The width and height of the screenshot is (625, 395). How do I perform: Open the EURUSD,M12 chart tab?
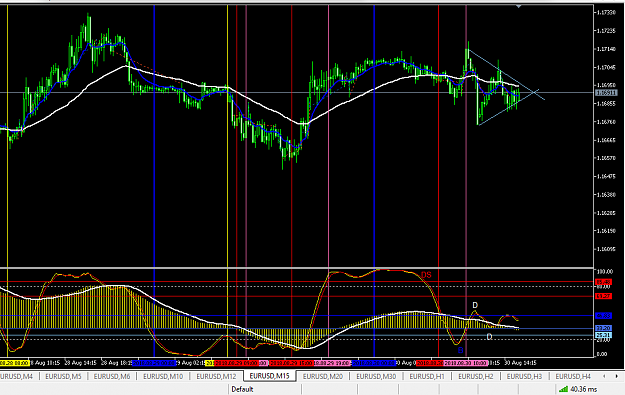[216, 376]
